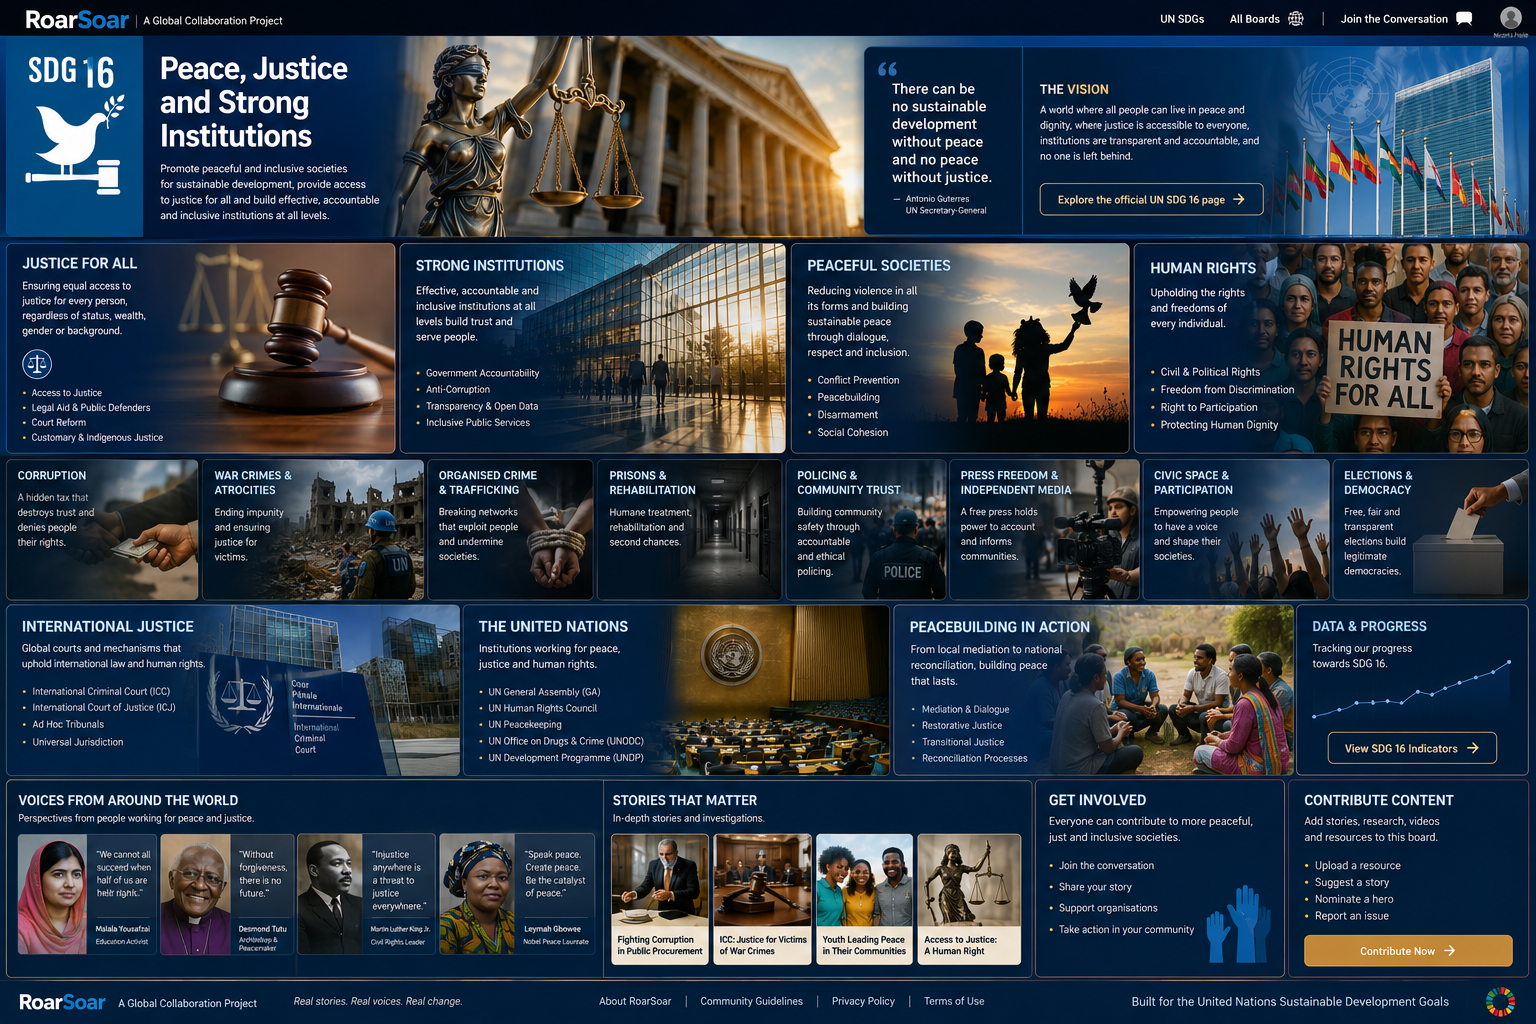This screenshot has height=1024, width=1536.
Task: Click UN Human Rights Council item
Action: click(543, 708)
